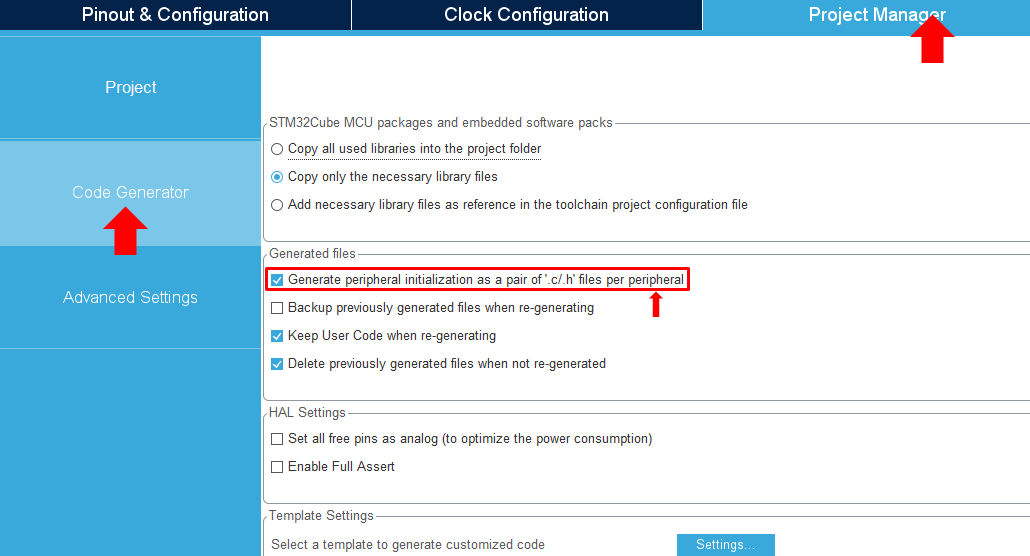The width and height of the screenshot is (1030, 556).
Task: Click the Generated files group label
Action: [312, 255]
